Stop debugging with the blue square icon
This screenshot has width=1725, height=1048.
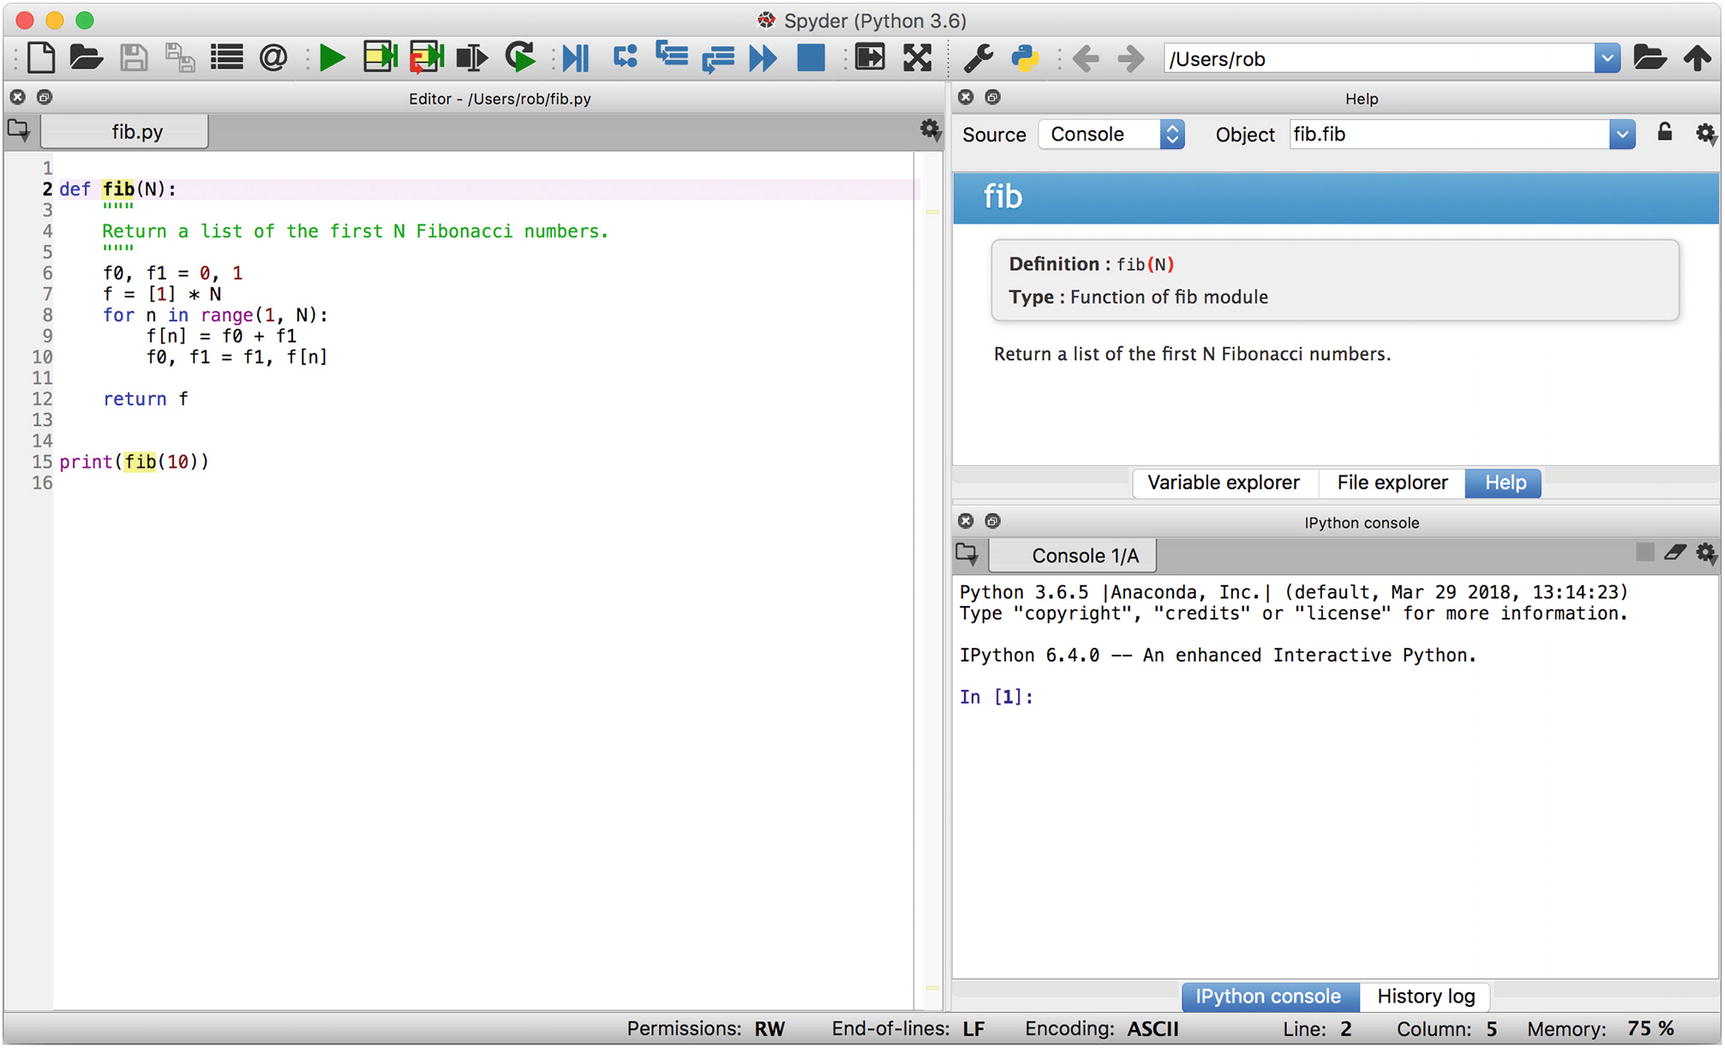810,58
